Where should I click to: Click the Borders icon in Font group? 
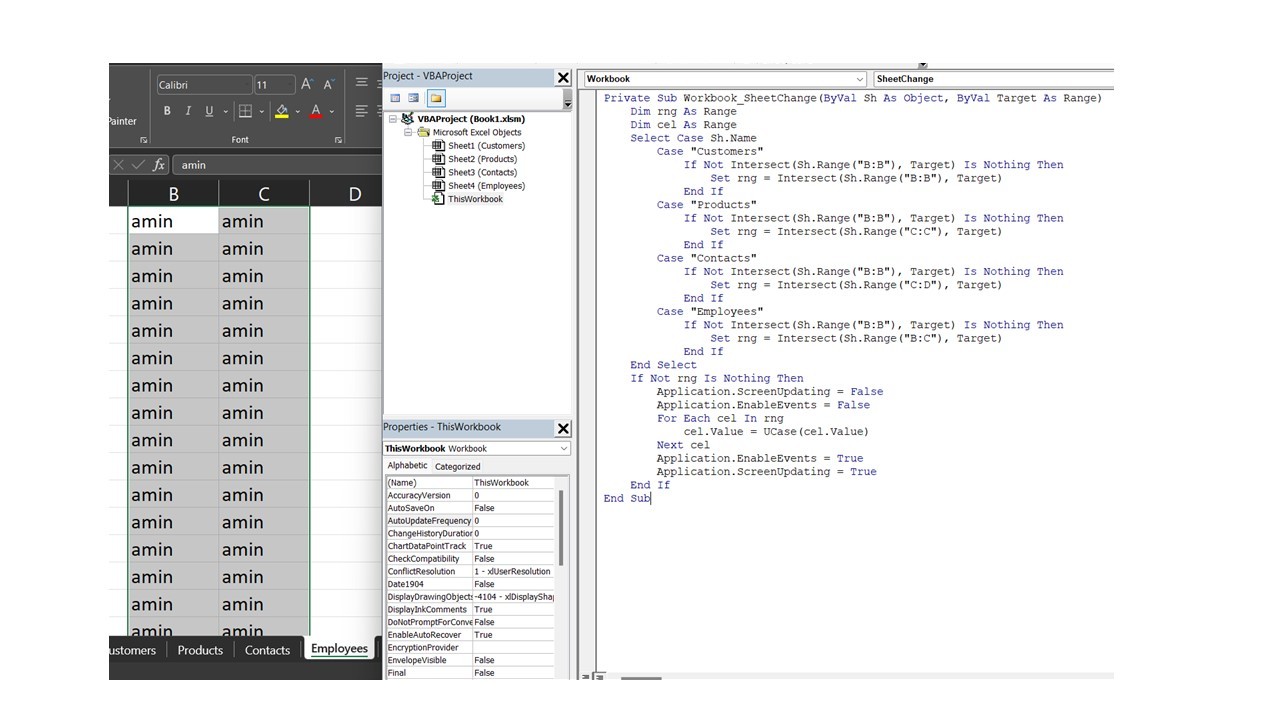point(245,111)
